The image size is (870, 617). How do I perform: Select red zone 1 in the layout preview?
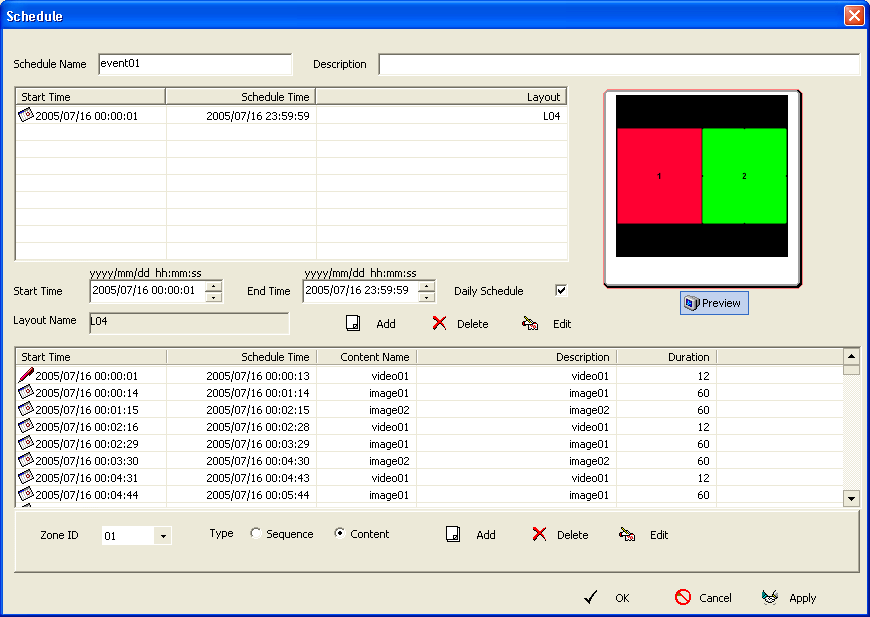(659, 176)
